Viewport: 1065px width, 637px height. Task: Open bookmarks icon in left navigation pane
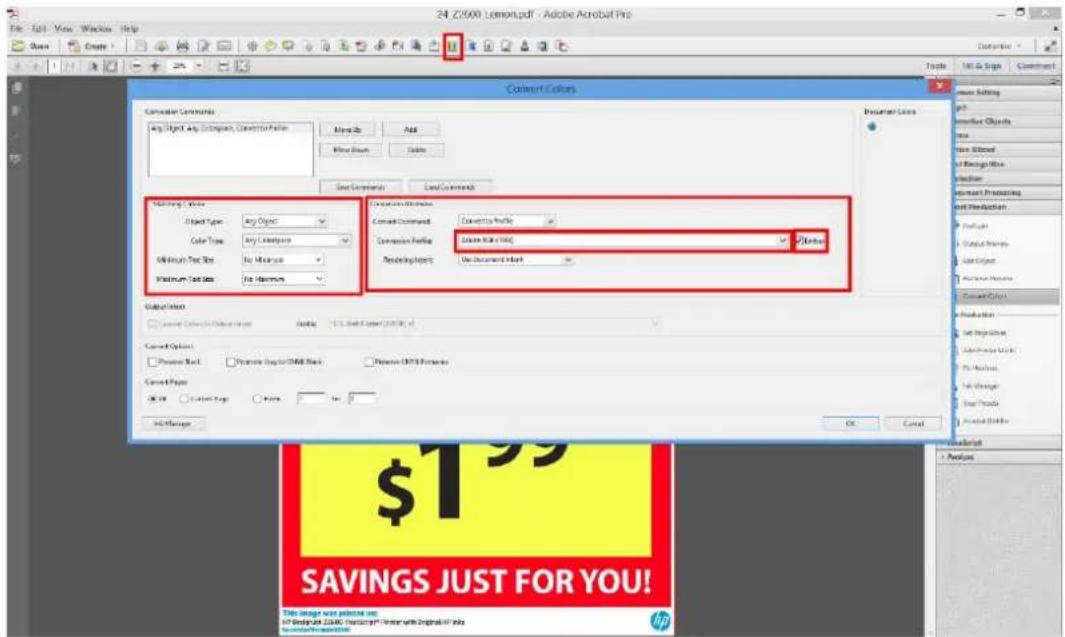point(17,110)
